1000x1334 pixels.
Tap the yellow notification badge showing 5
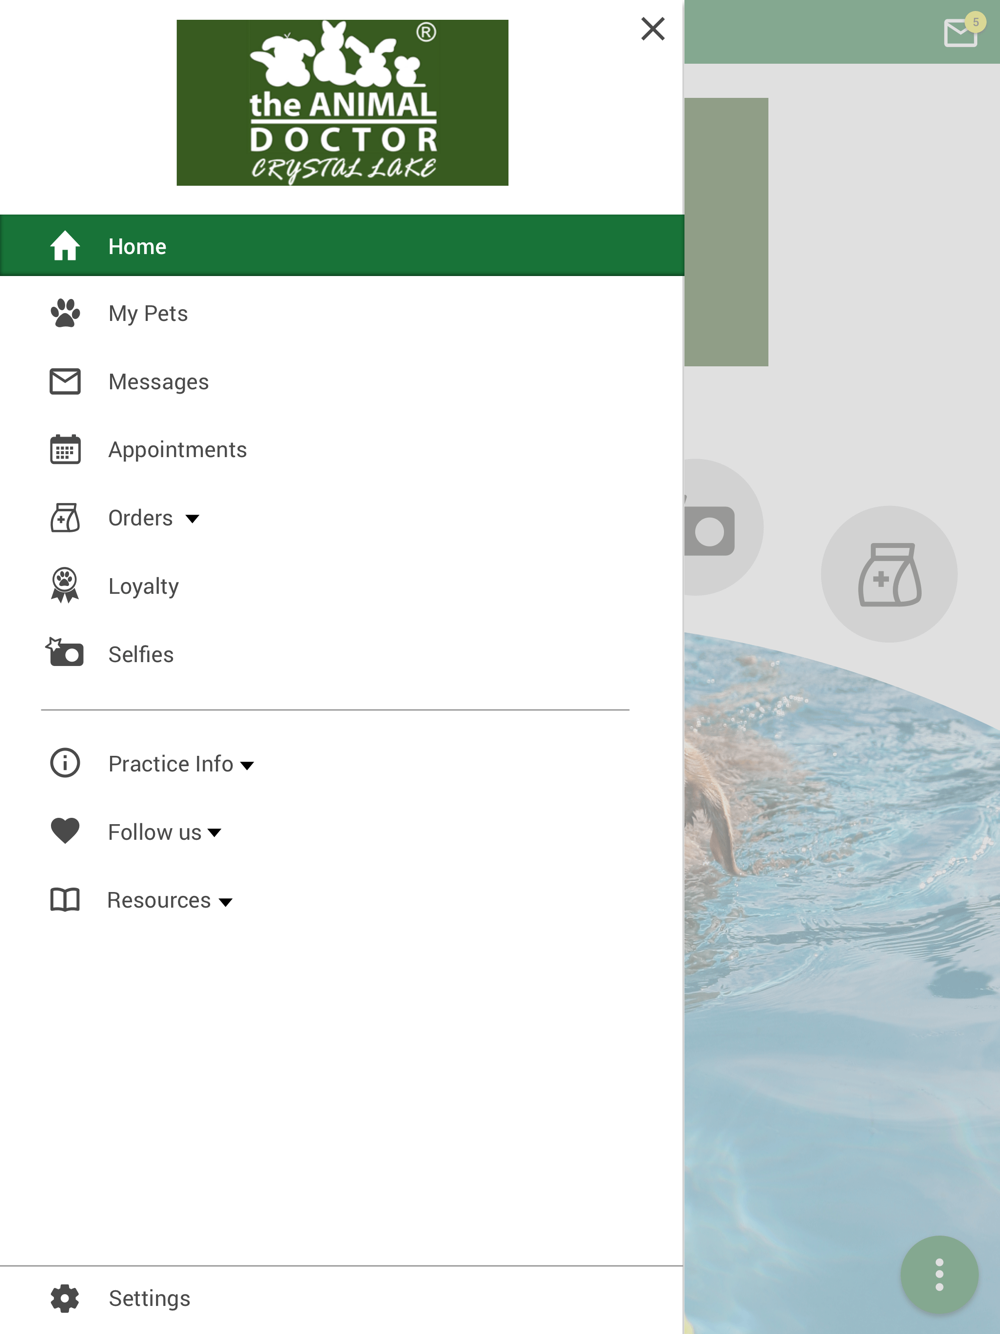point(976,22)
